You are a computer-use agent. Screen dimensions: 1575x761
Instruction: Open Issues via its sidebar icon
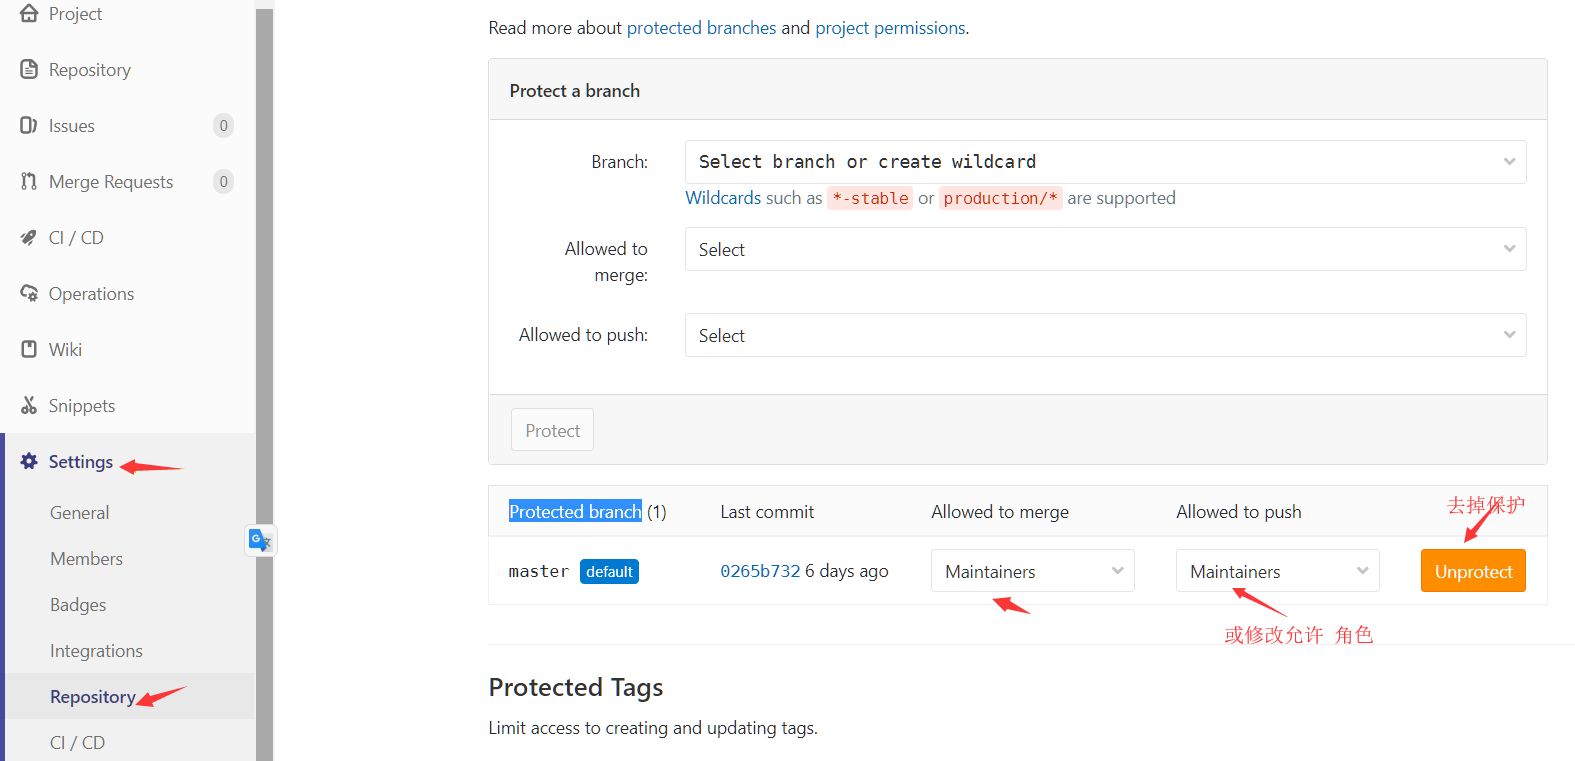click(x=29, y=125)
